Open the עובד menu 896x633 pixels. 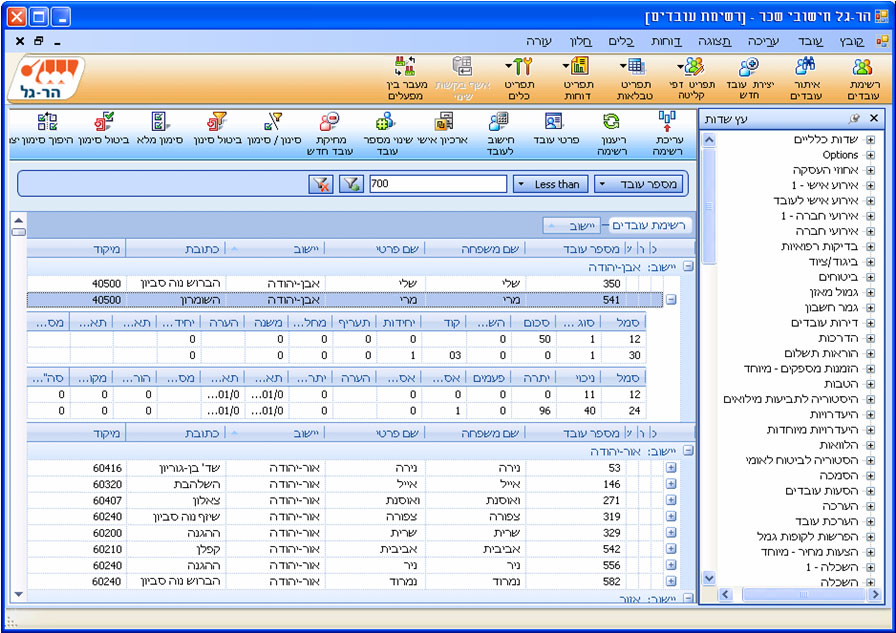(810, 41)
